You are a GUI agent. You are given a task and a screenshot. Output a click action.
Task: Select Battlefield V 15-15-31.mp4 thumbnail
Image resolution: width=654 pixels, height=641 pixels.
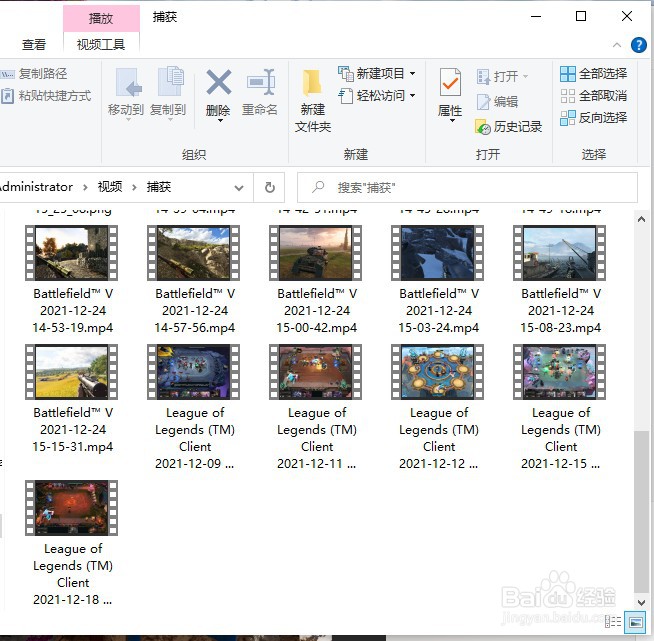pos(71,372)
